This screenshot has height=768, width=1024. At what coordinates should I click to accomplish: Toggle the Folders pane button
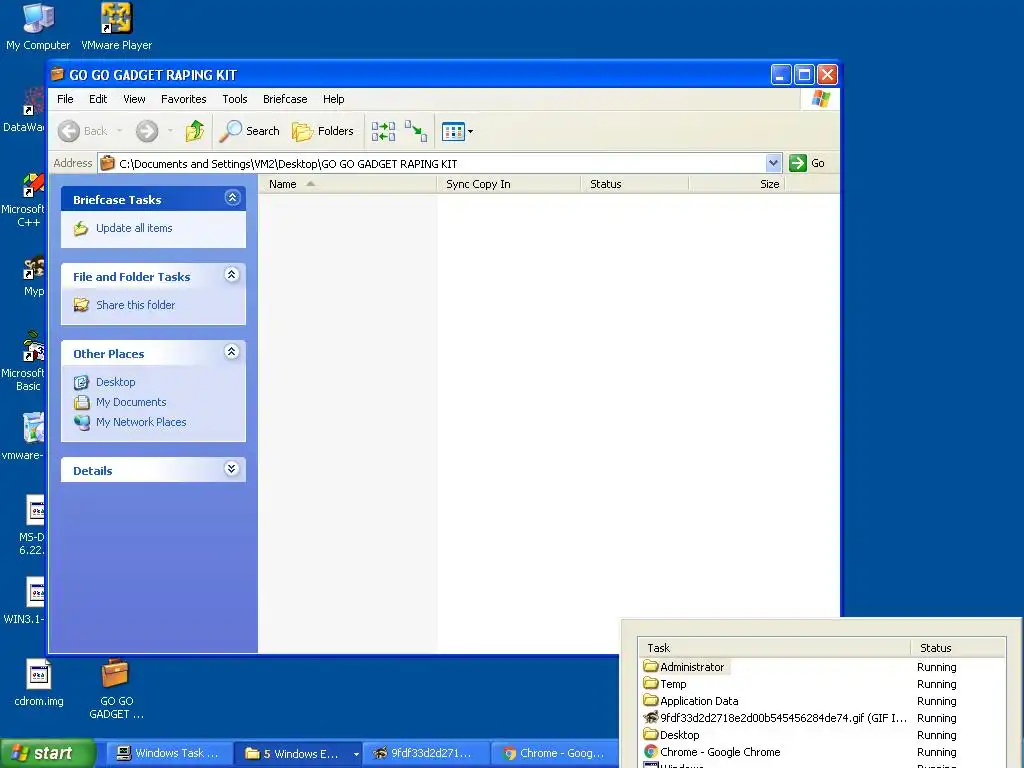pyautogui.click(x=323, y=131)
